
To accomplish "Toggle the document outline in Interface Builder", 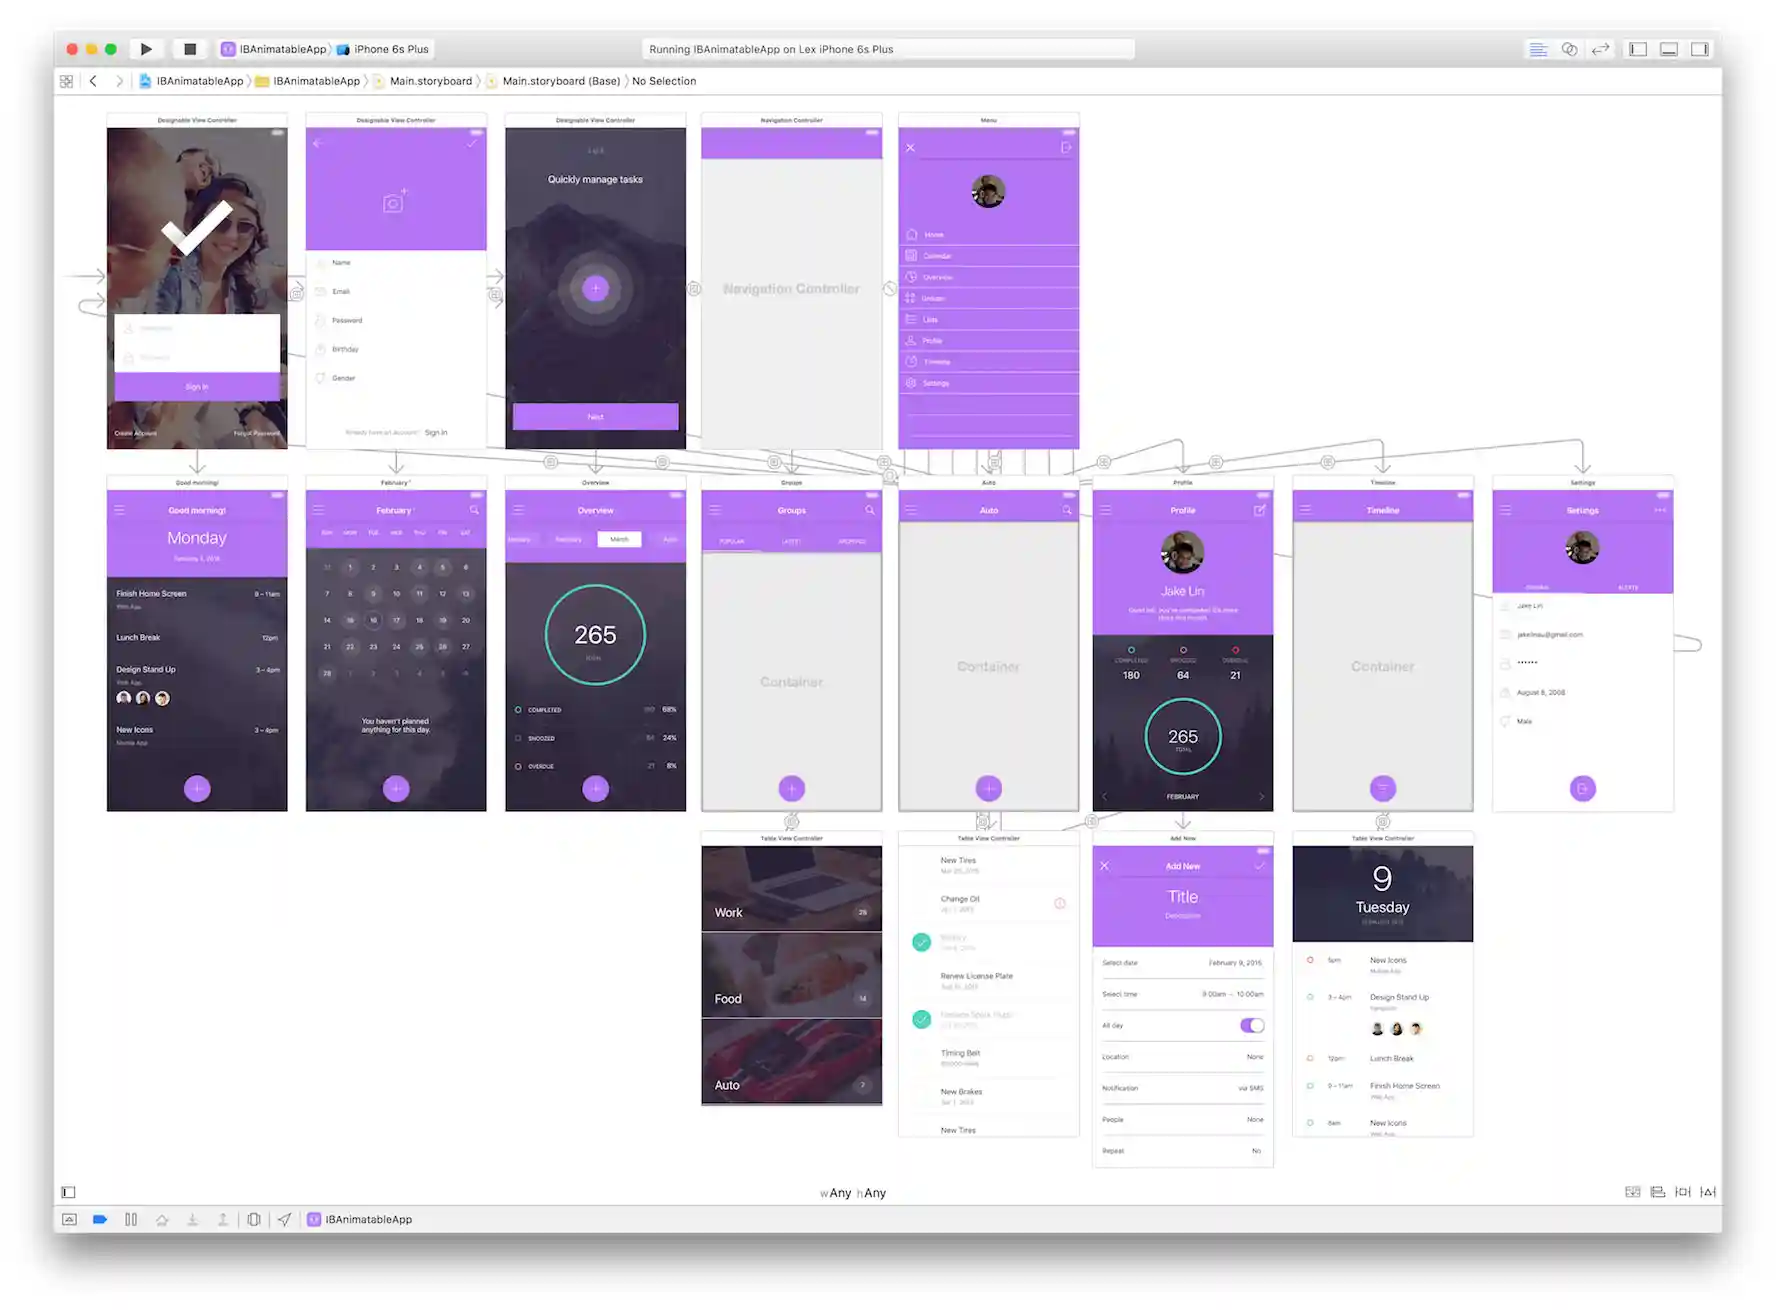I will click(x=67, y=1192).
